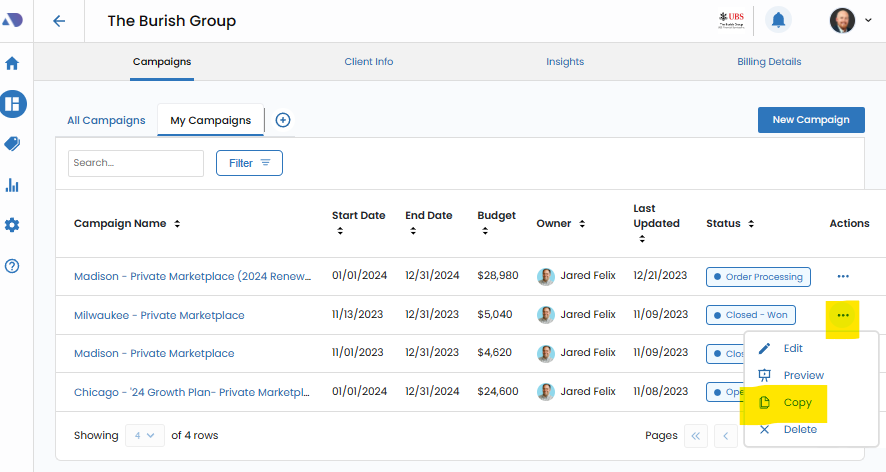Screen dimensions: 886x472
Task: Open the help question mark icon
Action: (x=13, y=266)
